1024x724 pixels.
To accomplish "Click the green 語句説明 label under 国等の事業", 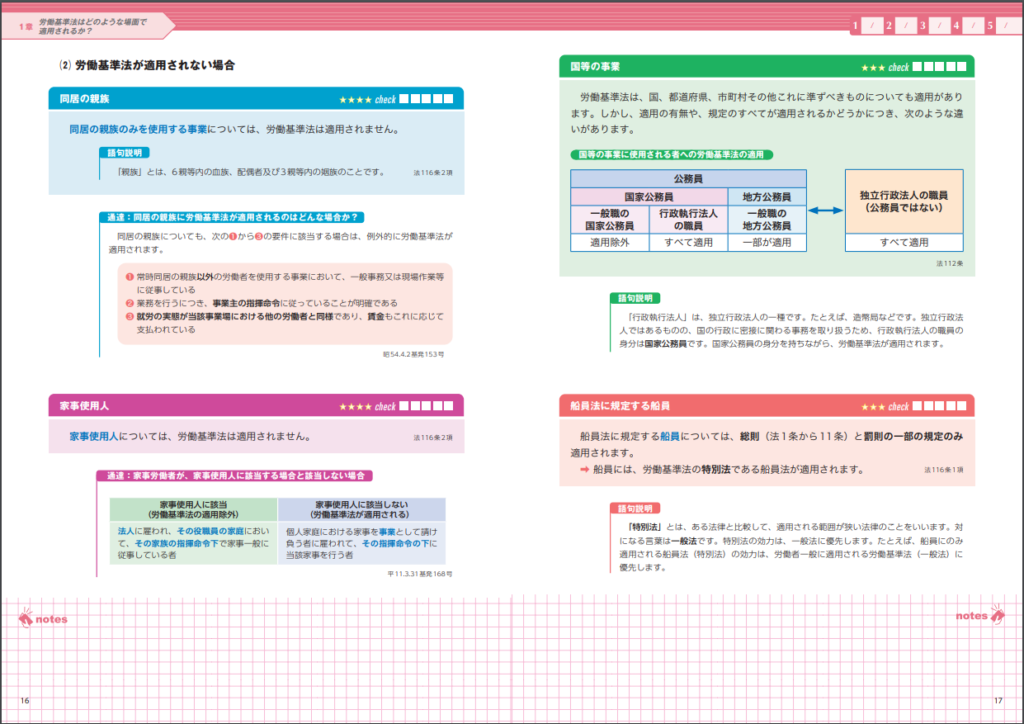I will coord(635,298).
